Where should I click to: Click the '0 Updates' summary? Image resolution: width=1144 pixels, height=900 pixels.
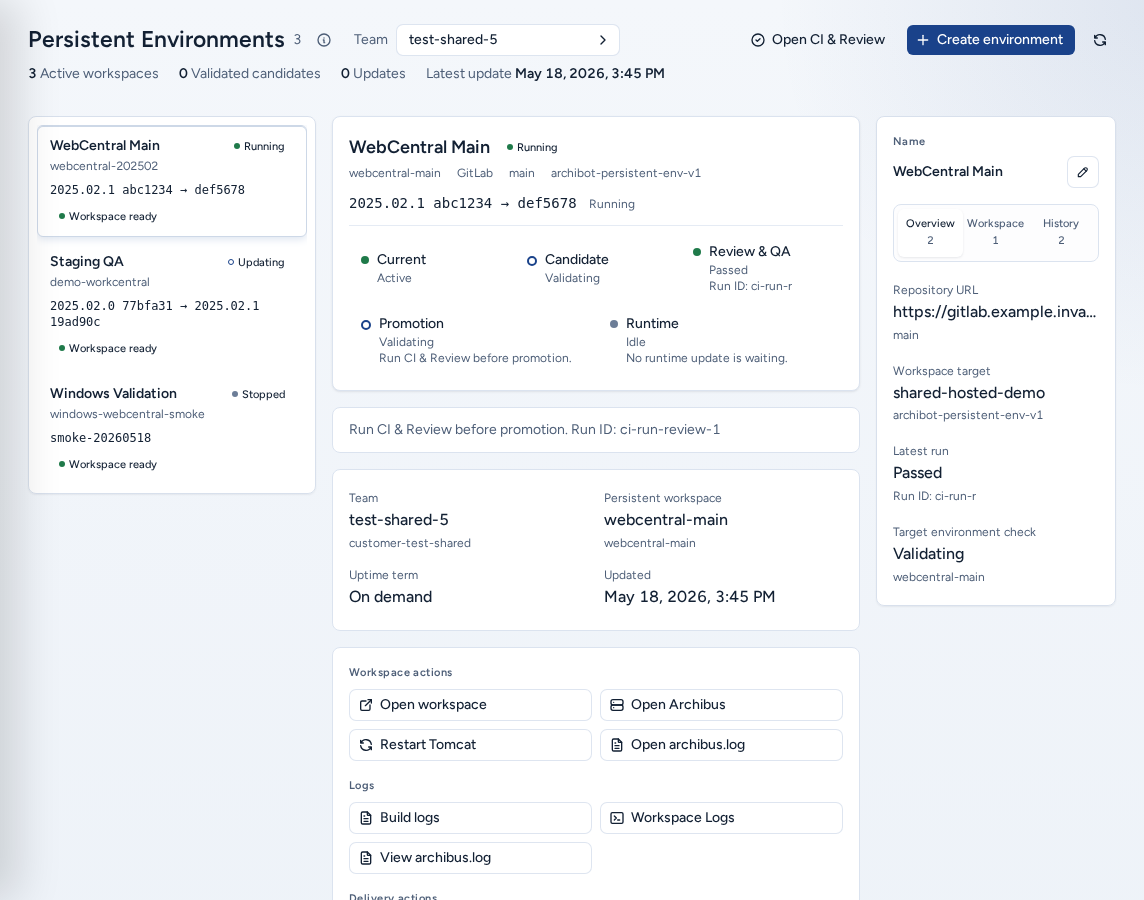point(373,74)
